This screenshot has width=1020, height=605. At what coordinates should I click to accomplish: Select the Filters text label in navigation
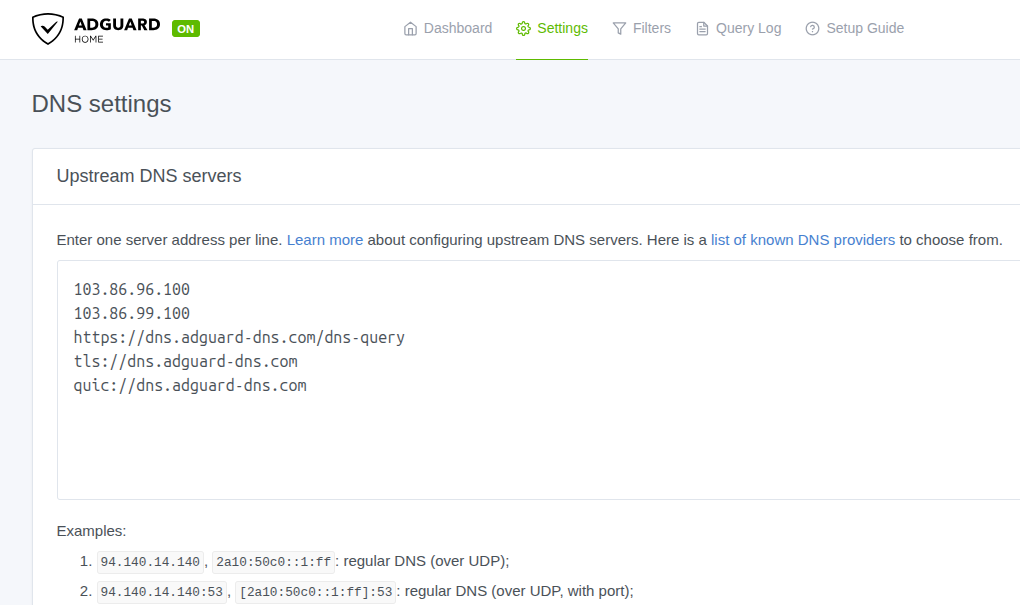coord(652,29)
